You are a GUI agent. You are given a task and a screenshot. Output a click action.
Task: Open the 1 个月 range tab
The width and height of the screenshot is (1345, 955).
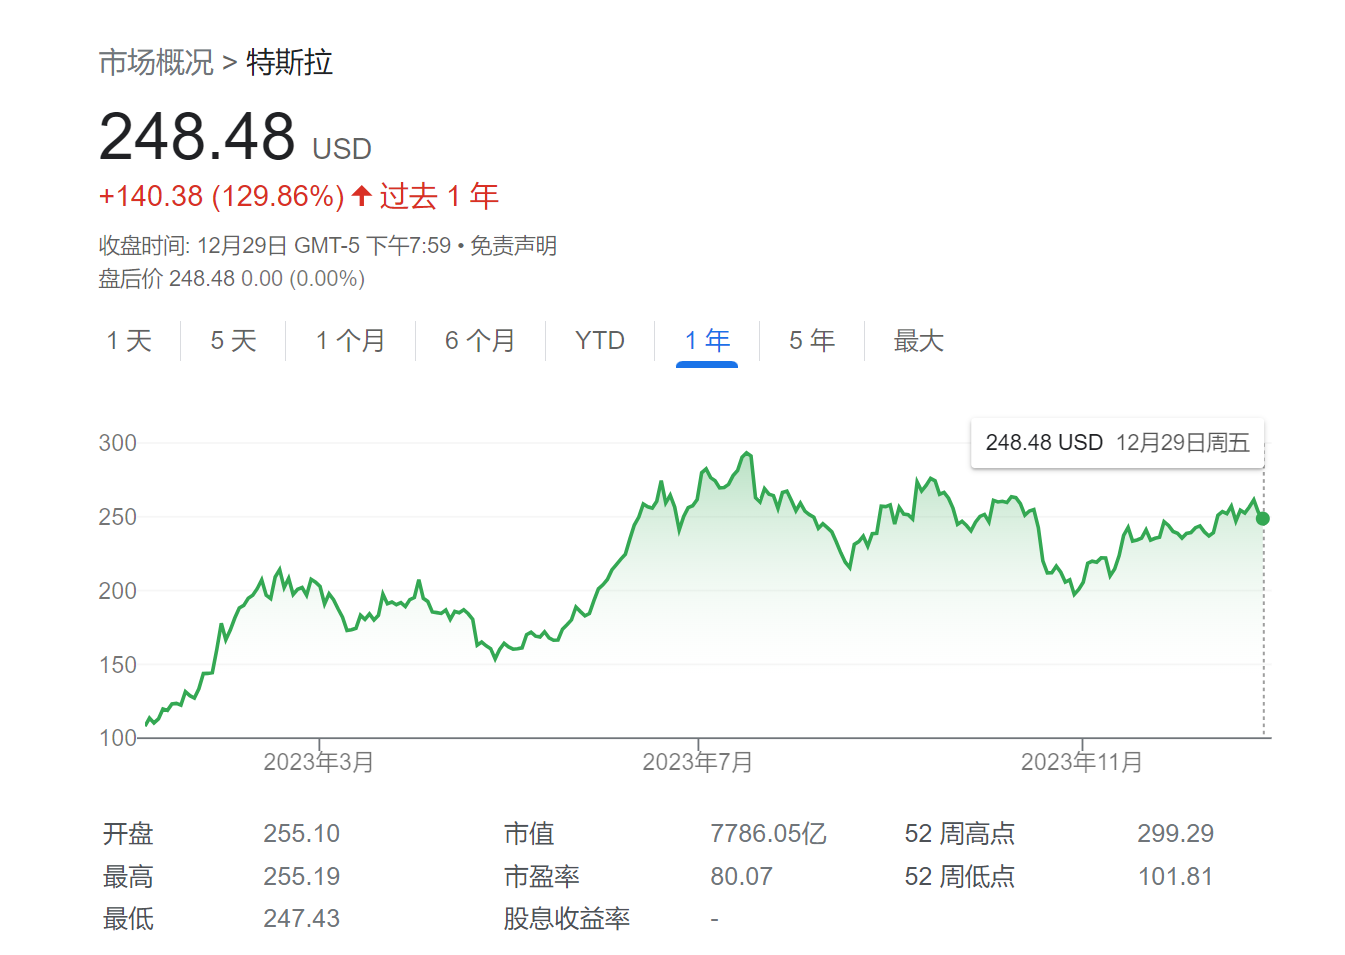click(350, 341)
